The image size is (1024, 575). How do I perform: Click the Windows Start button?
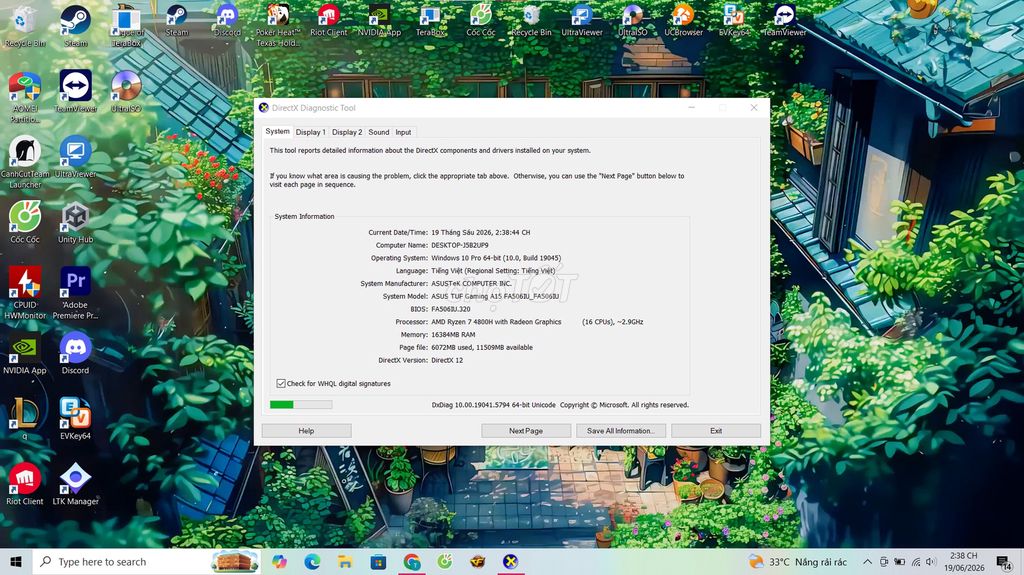tap(16, 561)
